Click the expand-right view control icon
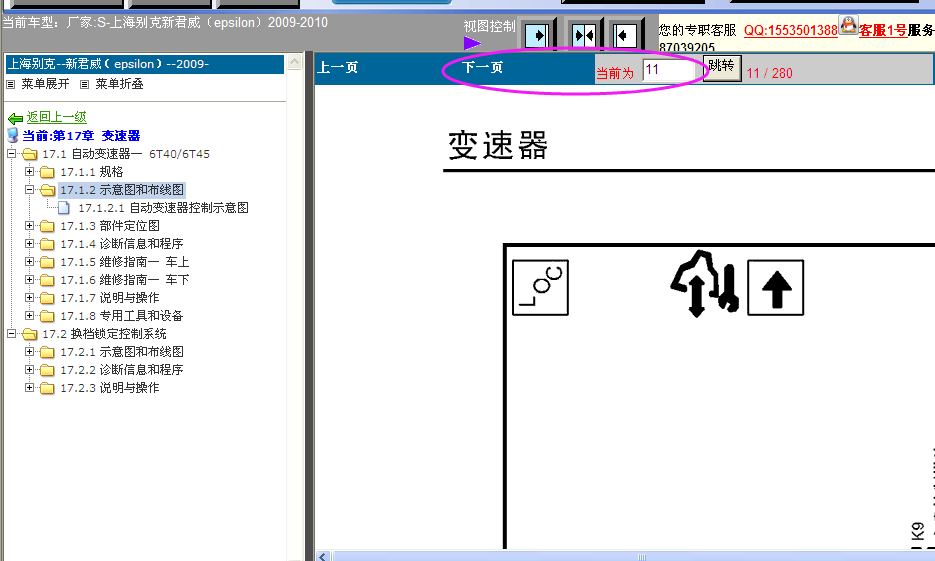This screenshot has height=561, width=935. [538, 35]
